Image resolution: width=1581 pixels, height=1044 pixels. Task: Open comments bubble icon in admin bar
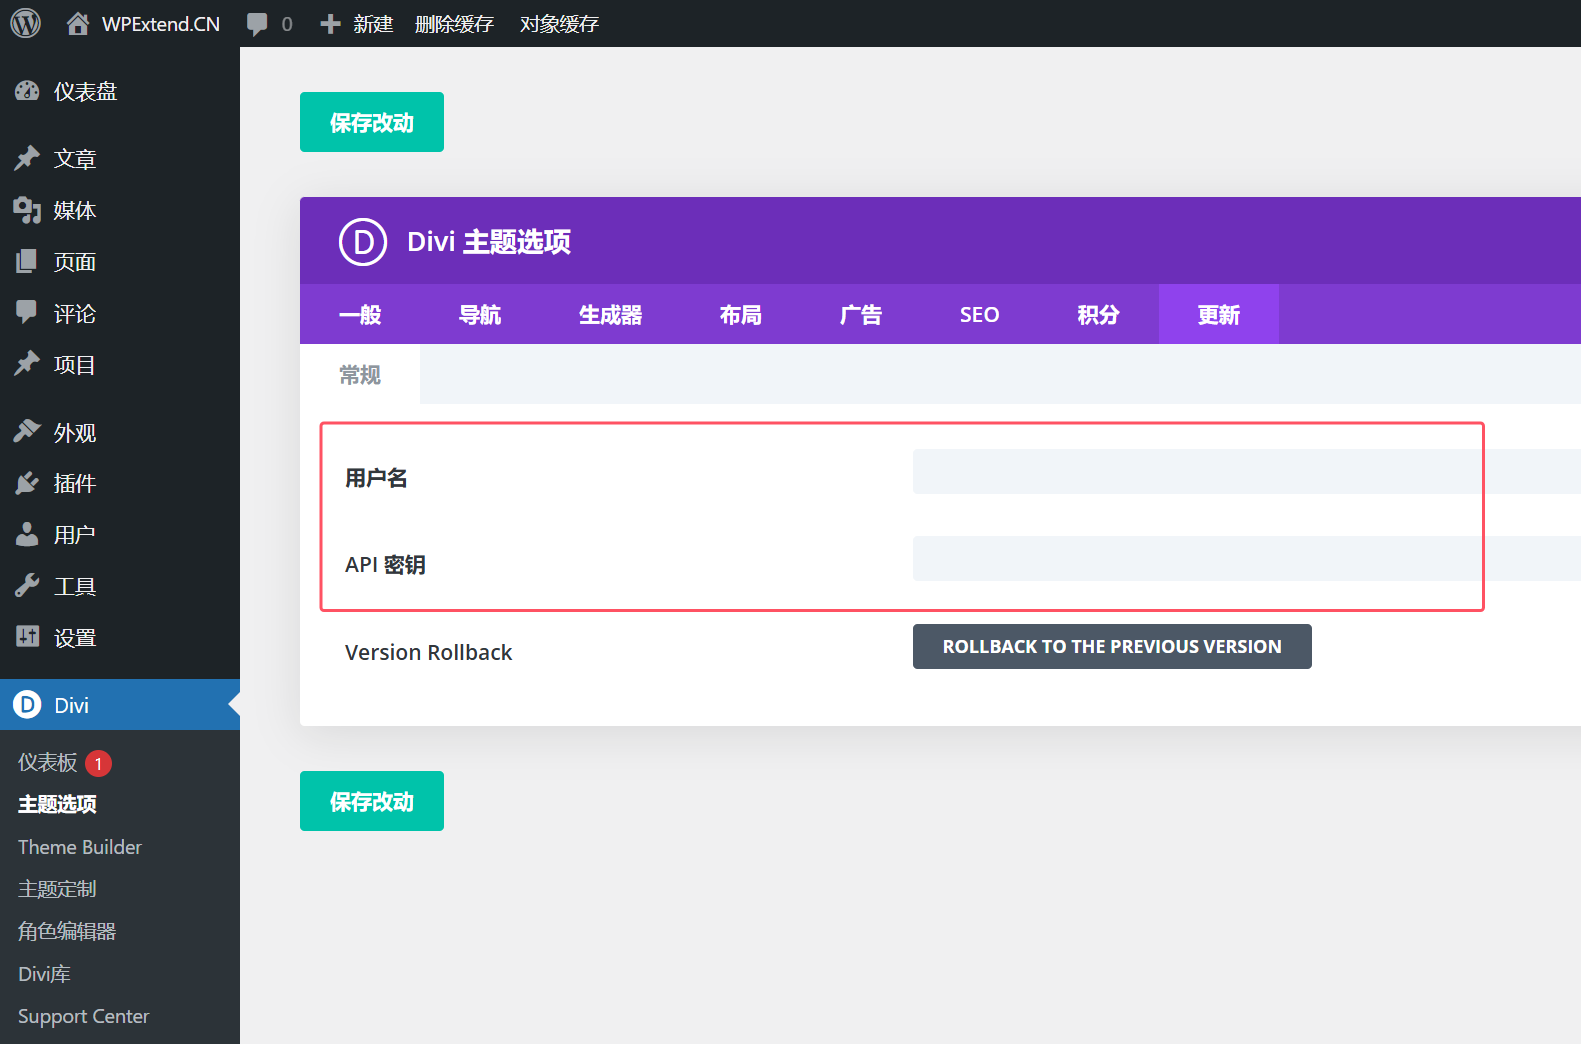[x=257, y=24]
